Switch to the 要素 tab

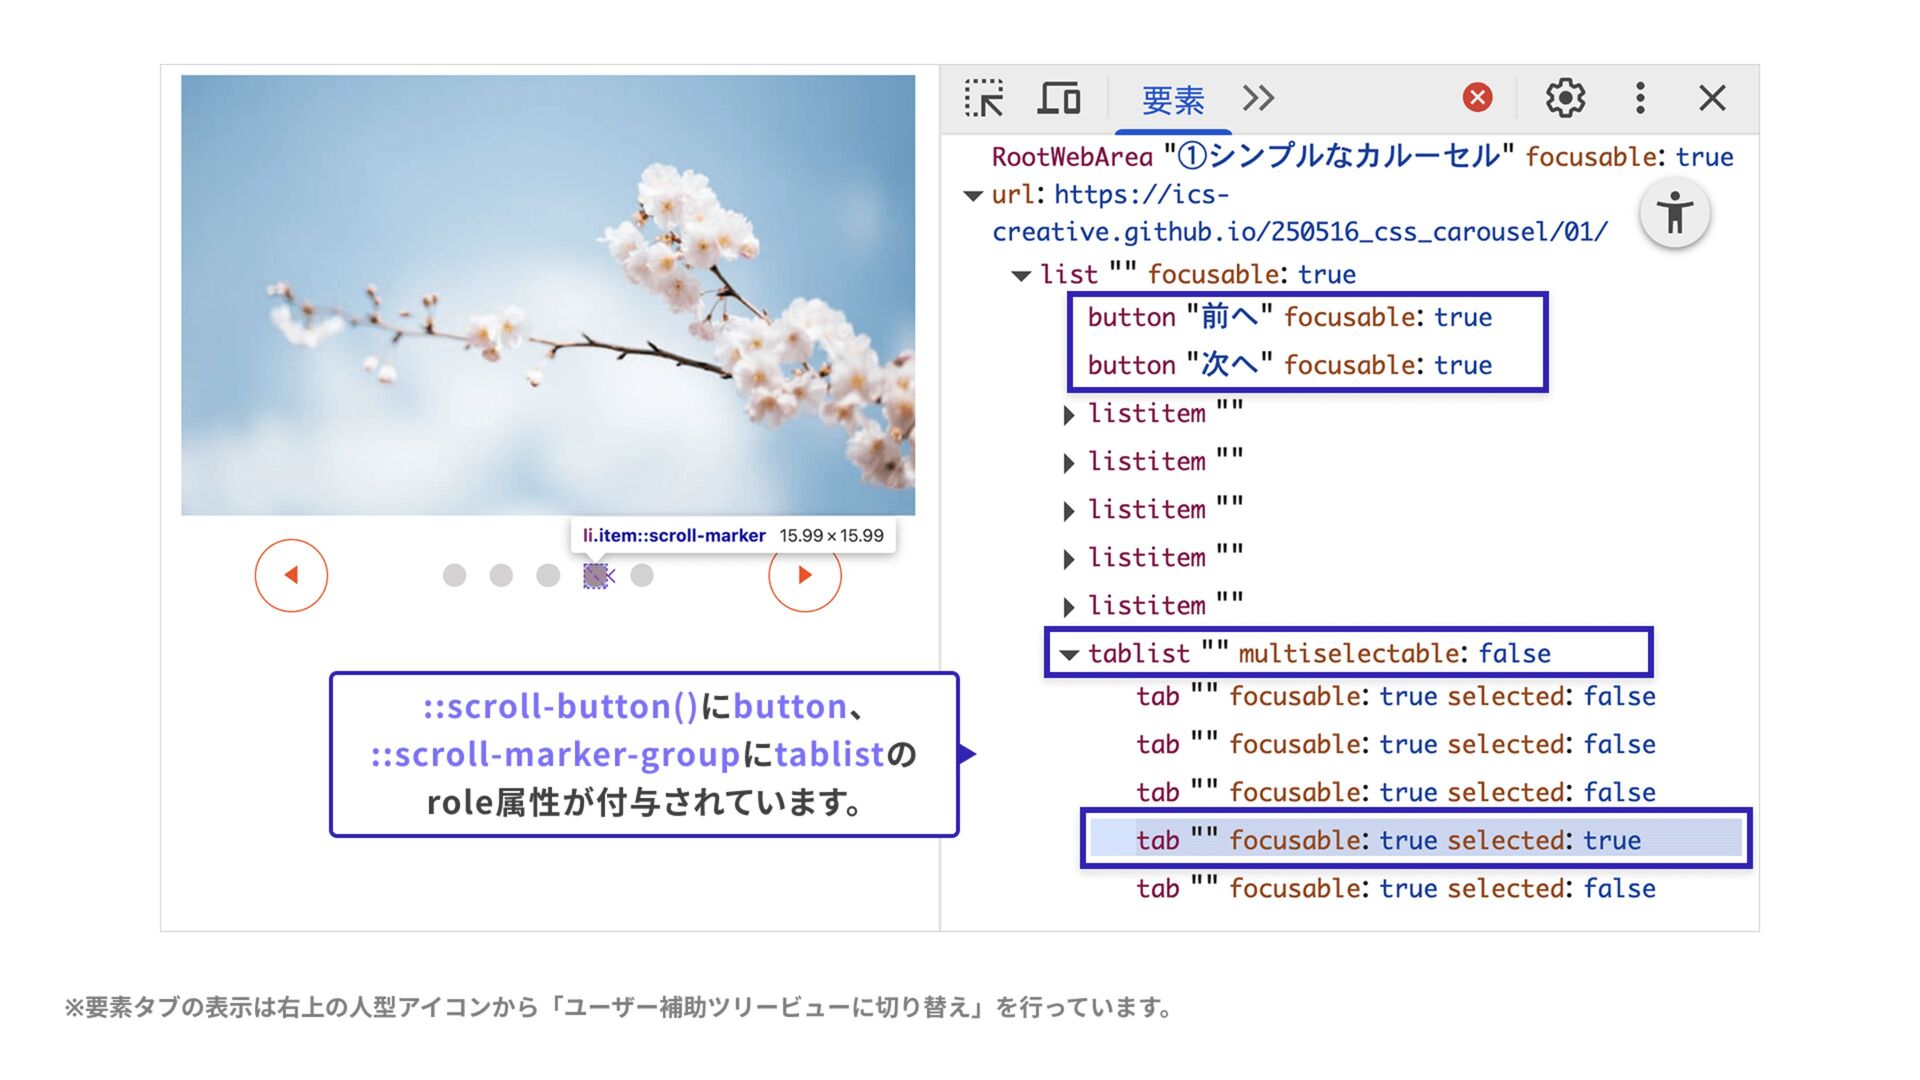(1172, 100)
